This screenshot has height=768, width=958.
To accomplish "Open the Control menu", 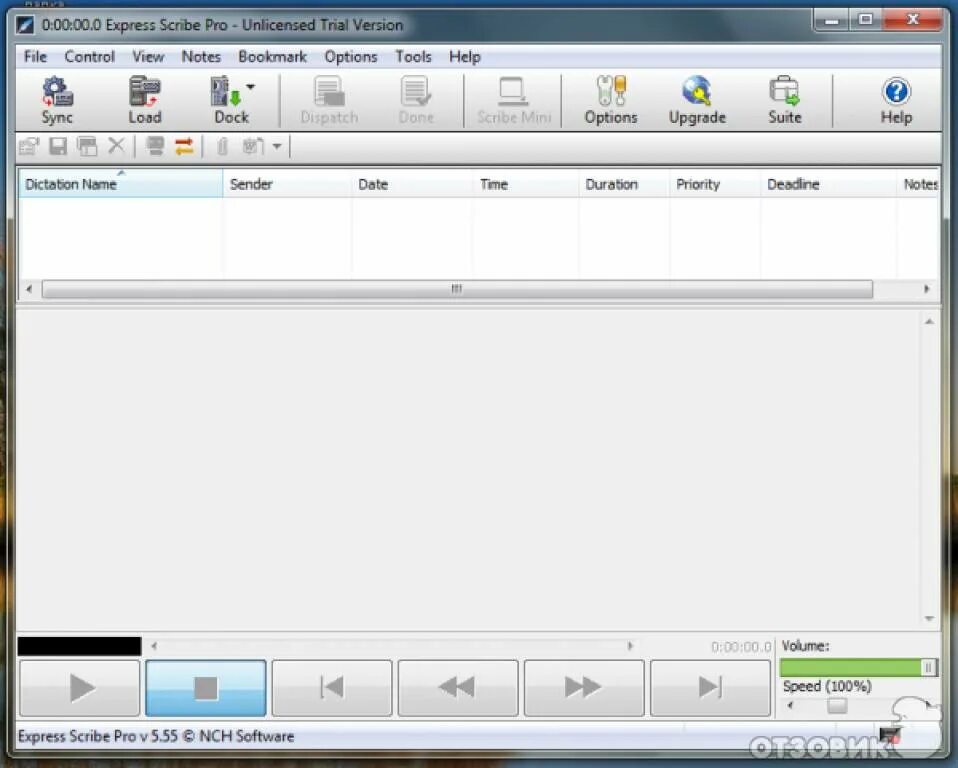I will [x=90, y=57].
